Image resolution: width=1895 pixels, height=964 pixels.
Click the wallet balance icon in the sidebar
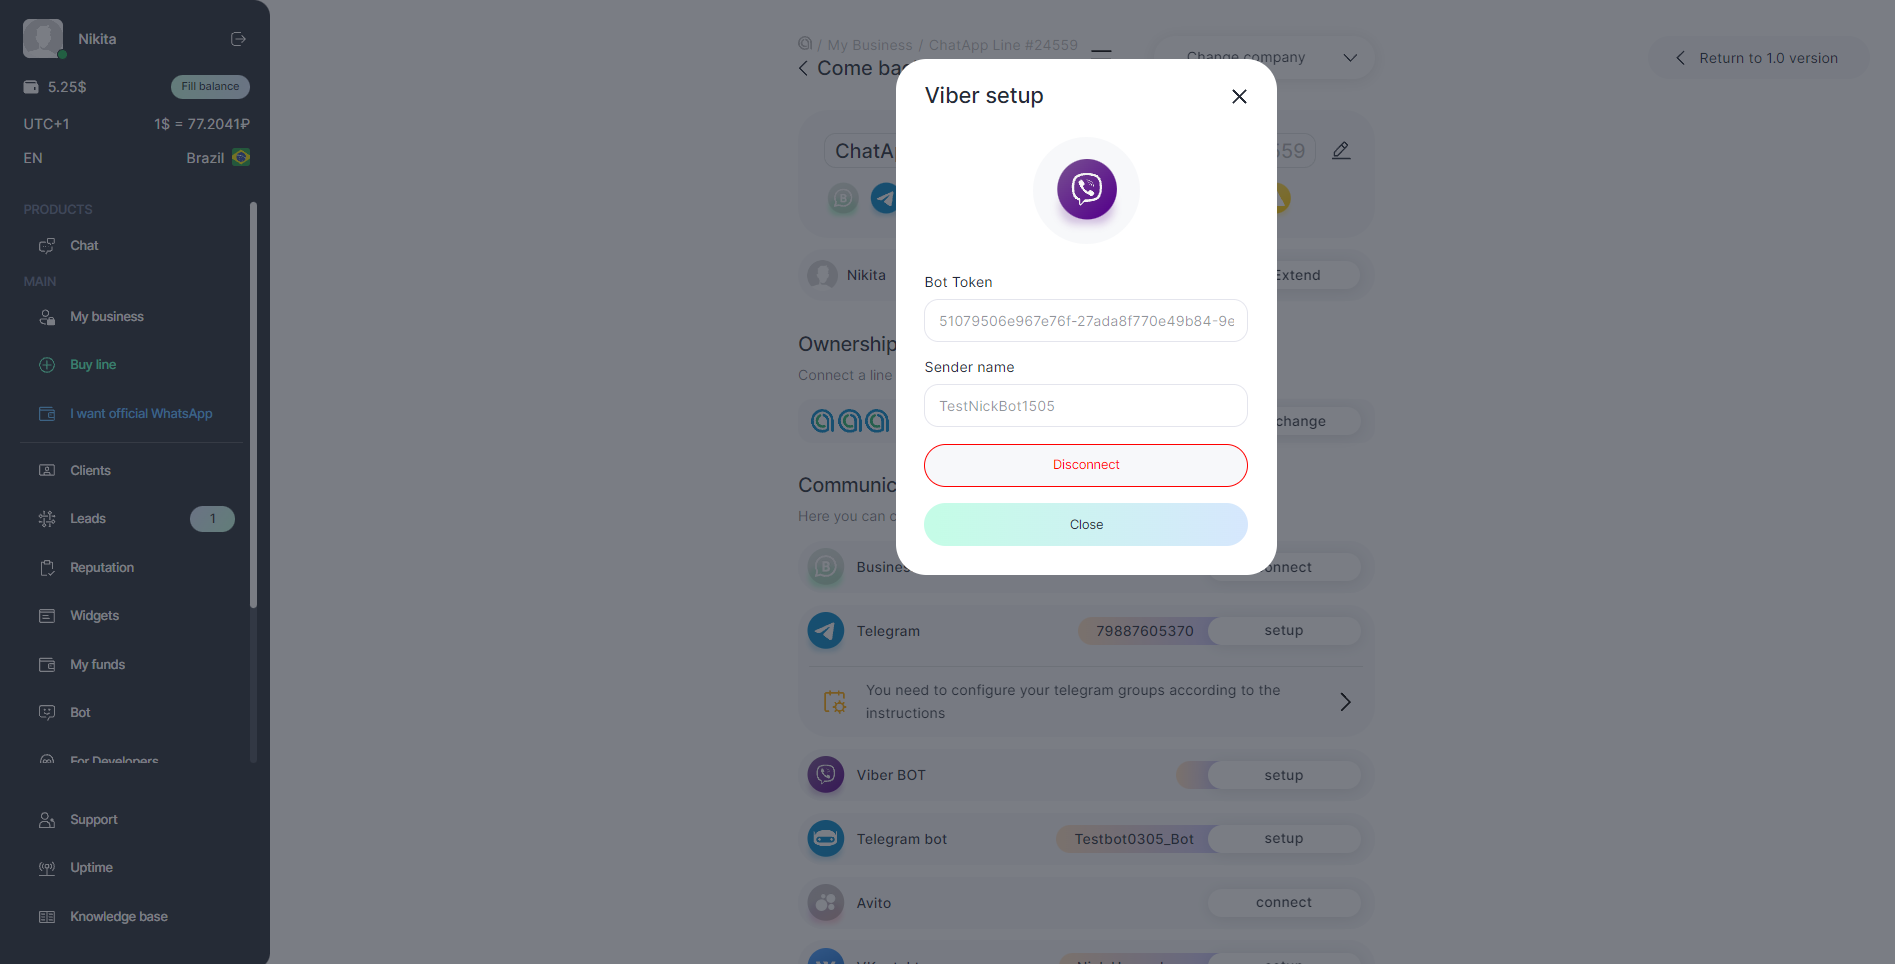click(31, 87)
